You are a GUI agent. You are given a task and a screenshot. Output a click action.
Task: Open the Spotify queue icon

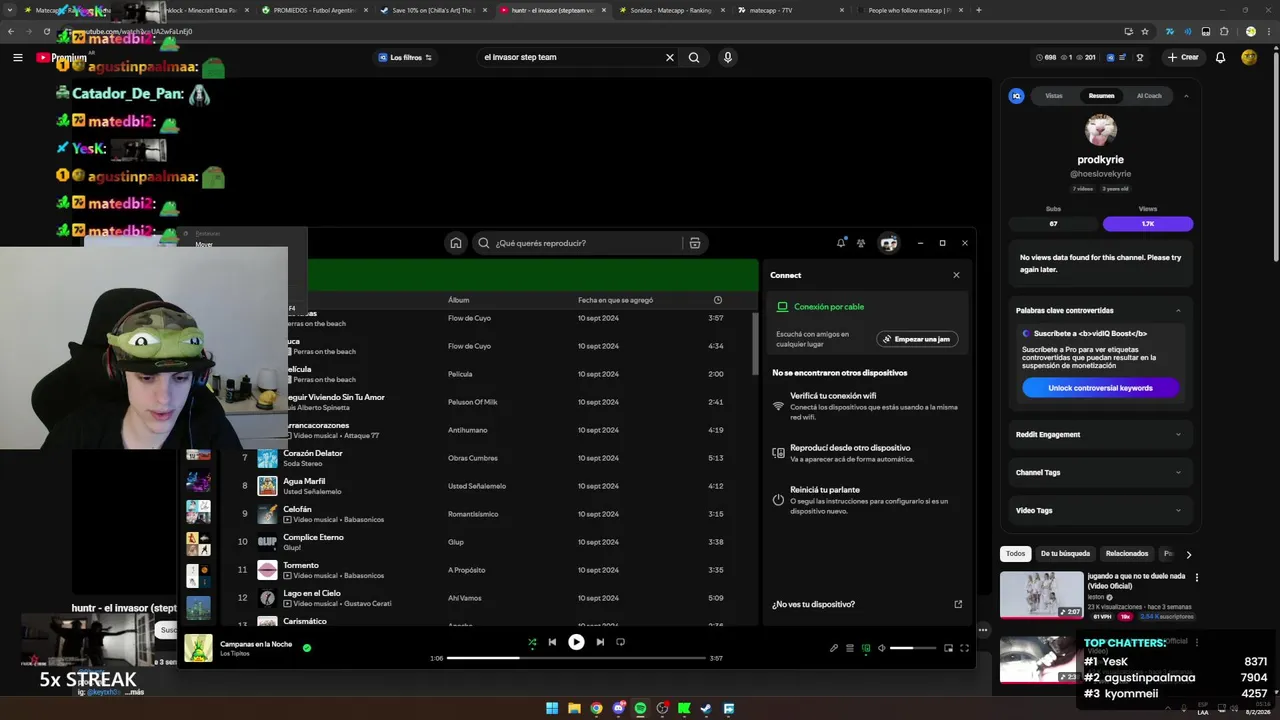tap(850, 648)
